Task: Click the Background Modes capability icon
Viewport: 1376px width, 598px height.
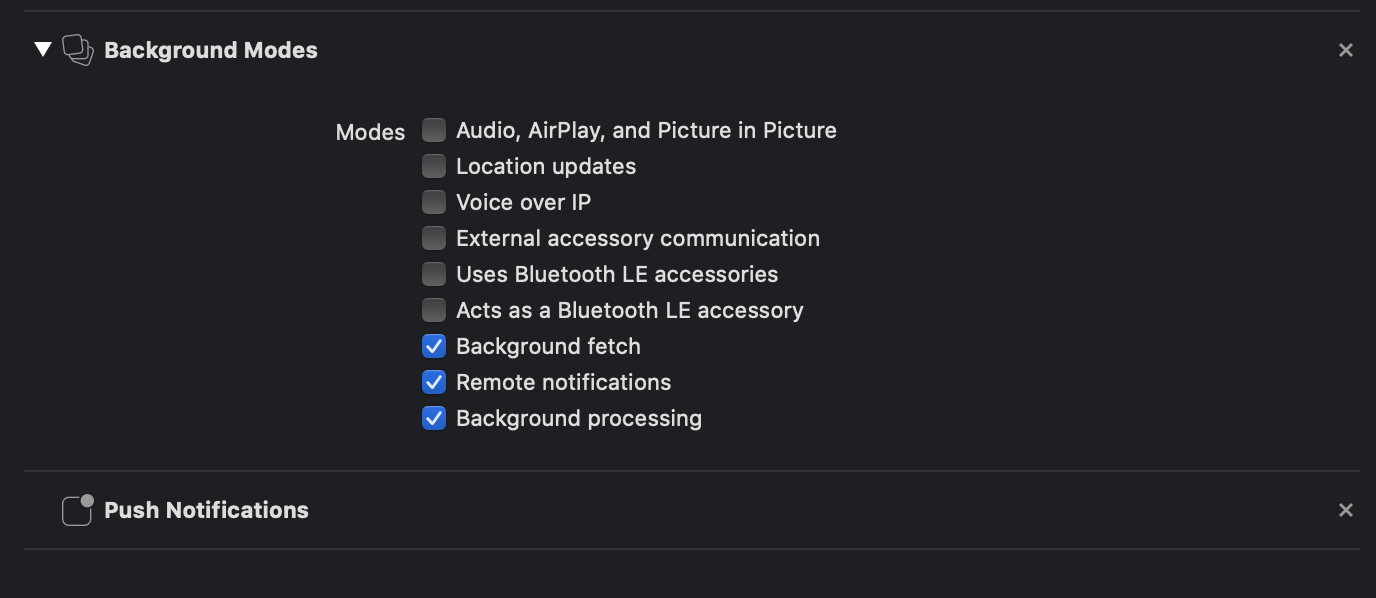Action: 78,50
